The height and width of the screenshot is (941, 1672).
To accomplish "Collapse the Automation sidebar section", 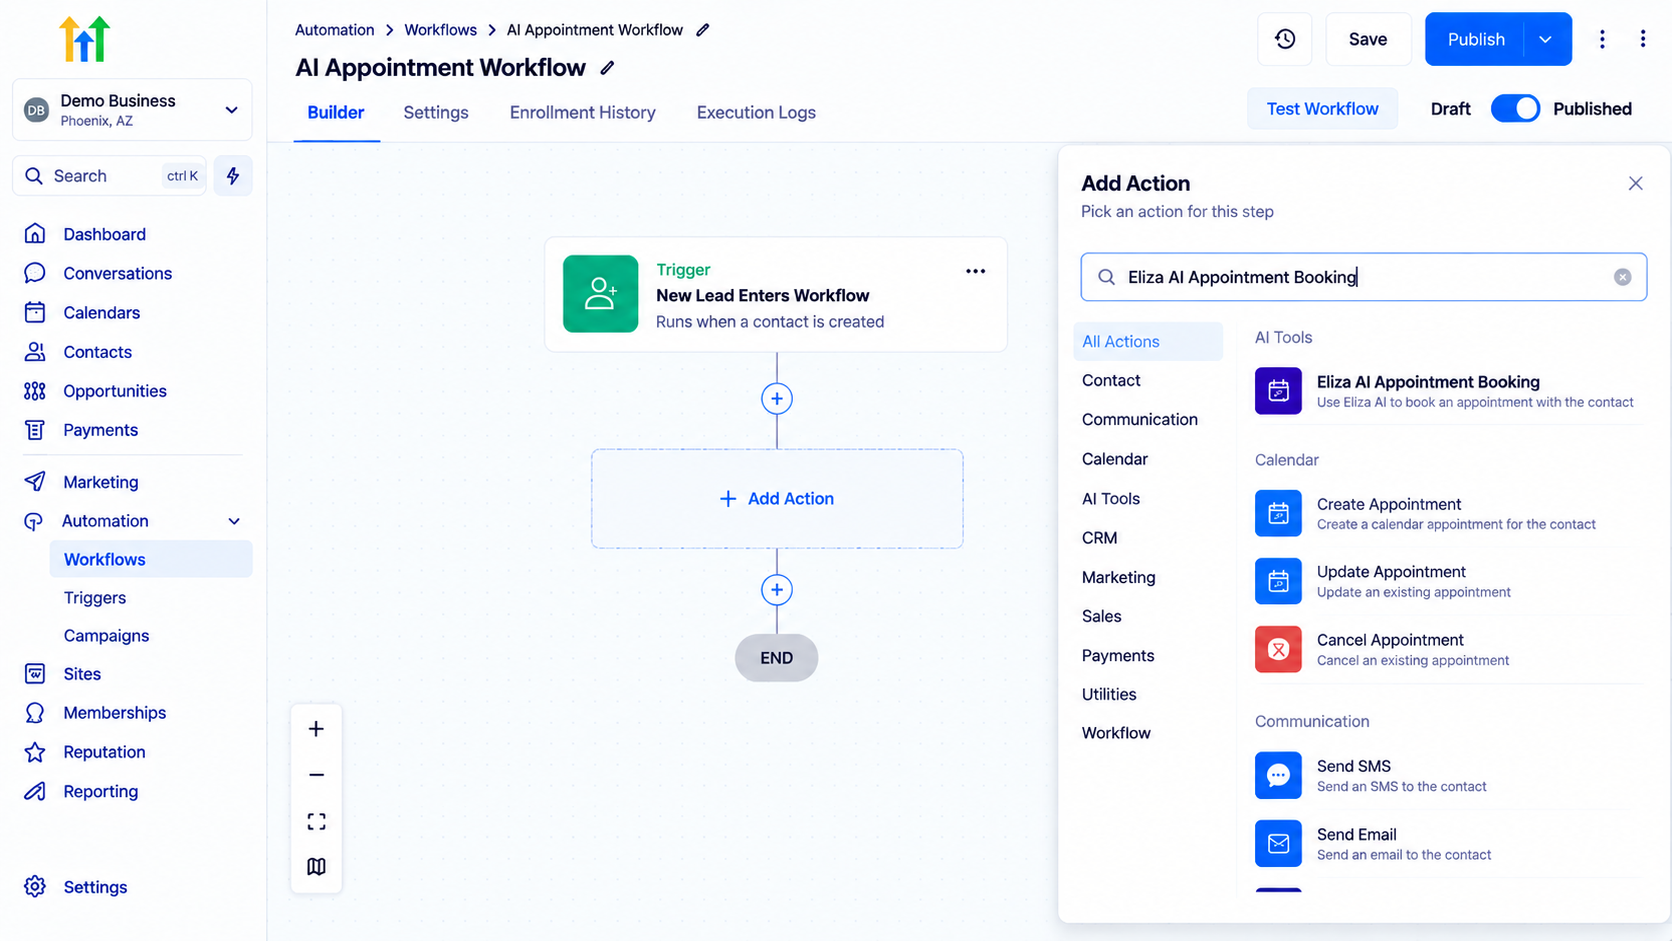I will coord(234,521).
